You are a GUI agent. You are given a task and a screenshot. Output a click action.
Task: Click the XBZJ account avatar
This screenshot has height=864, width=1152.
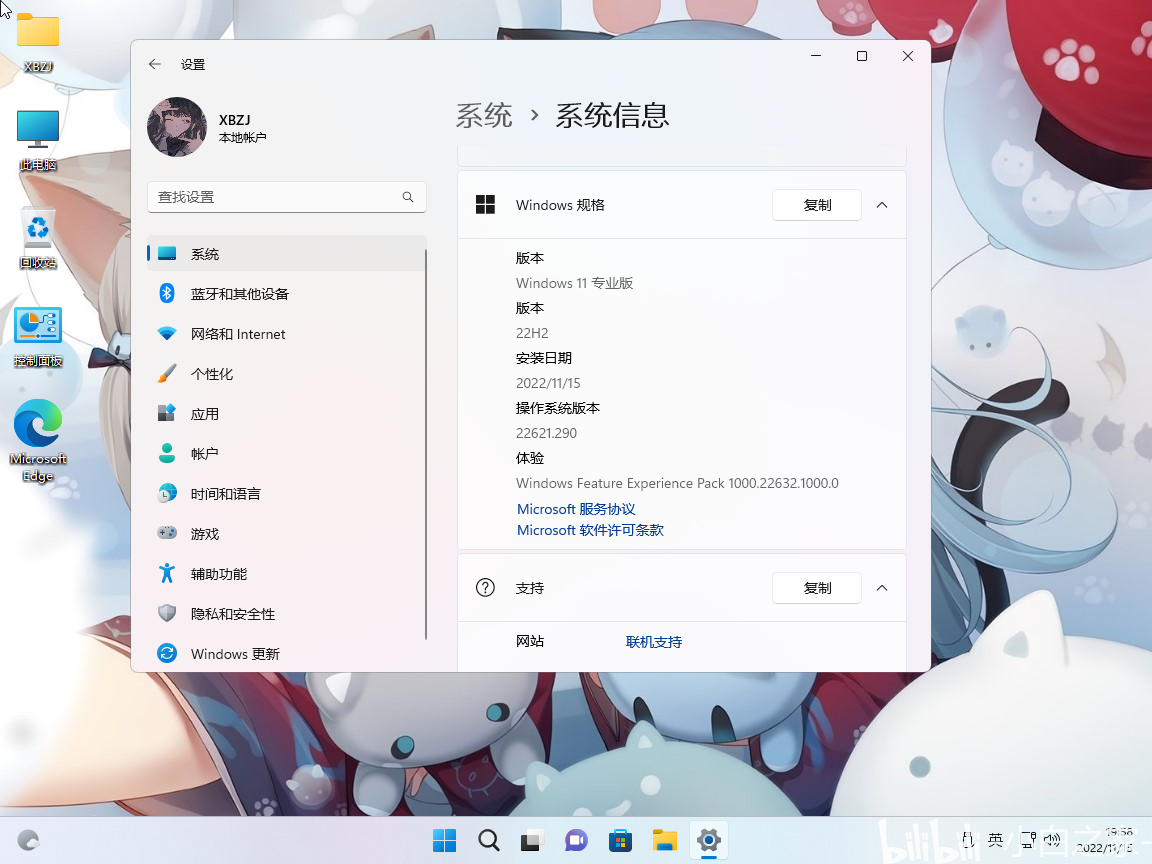tap(177, 127)
